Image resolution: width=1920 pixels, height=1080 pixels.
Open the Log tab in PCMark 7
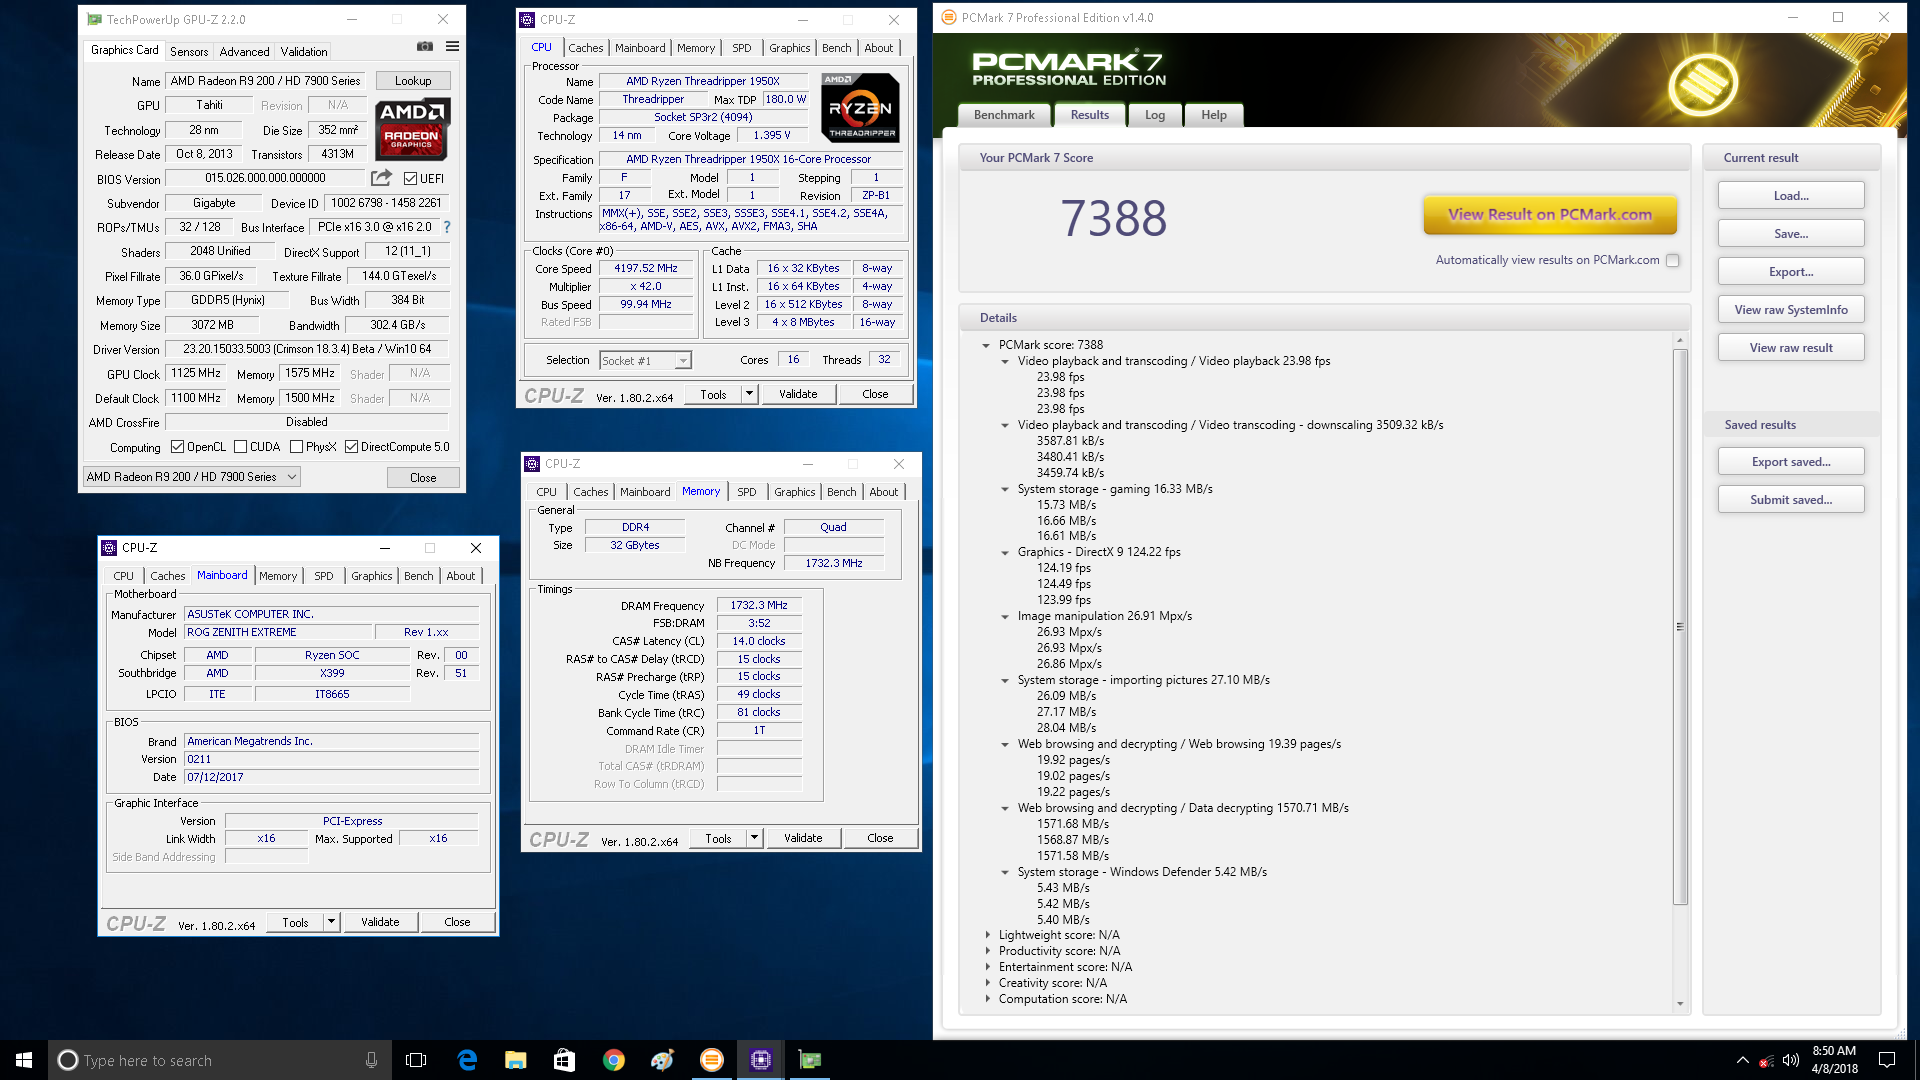click(x=1155, y=115)
